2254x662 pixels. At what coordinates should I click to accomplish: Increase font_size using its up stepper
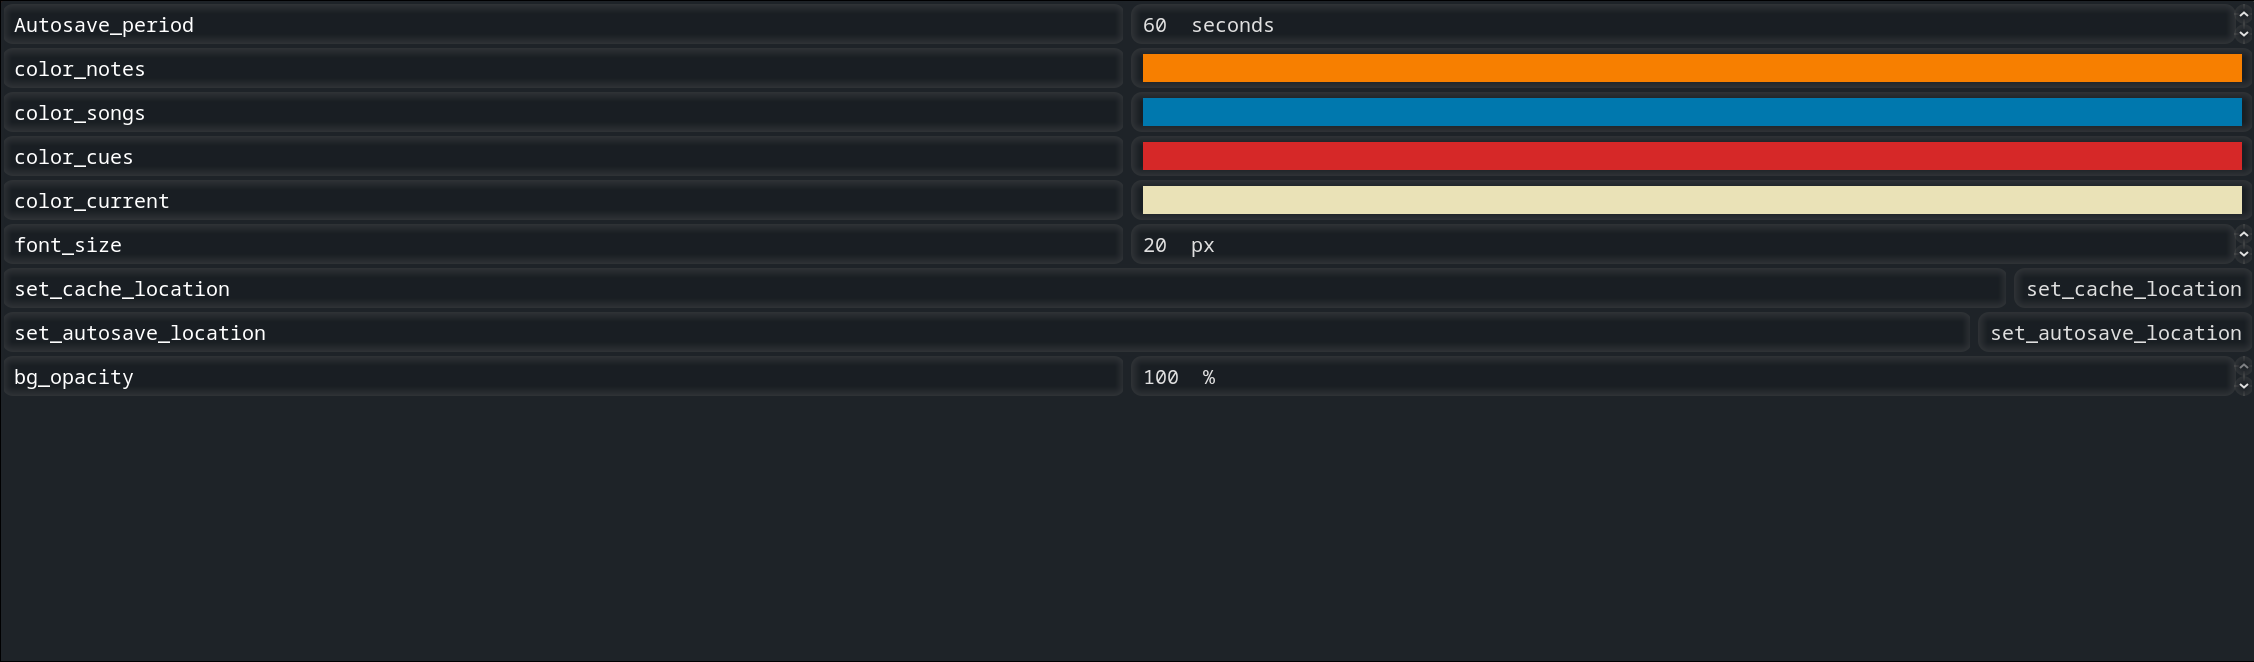click(x=2243, y=236)
